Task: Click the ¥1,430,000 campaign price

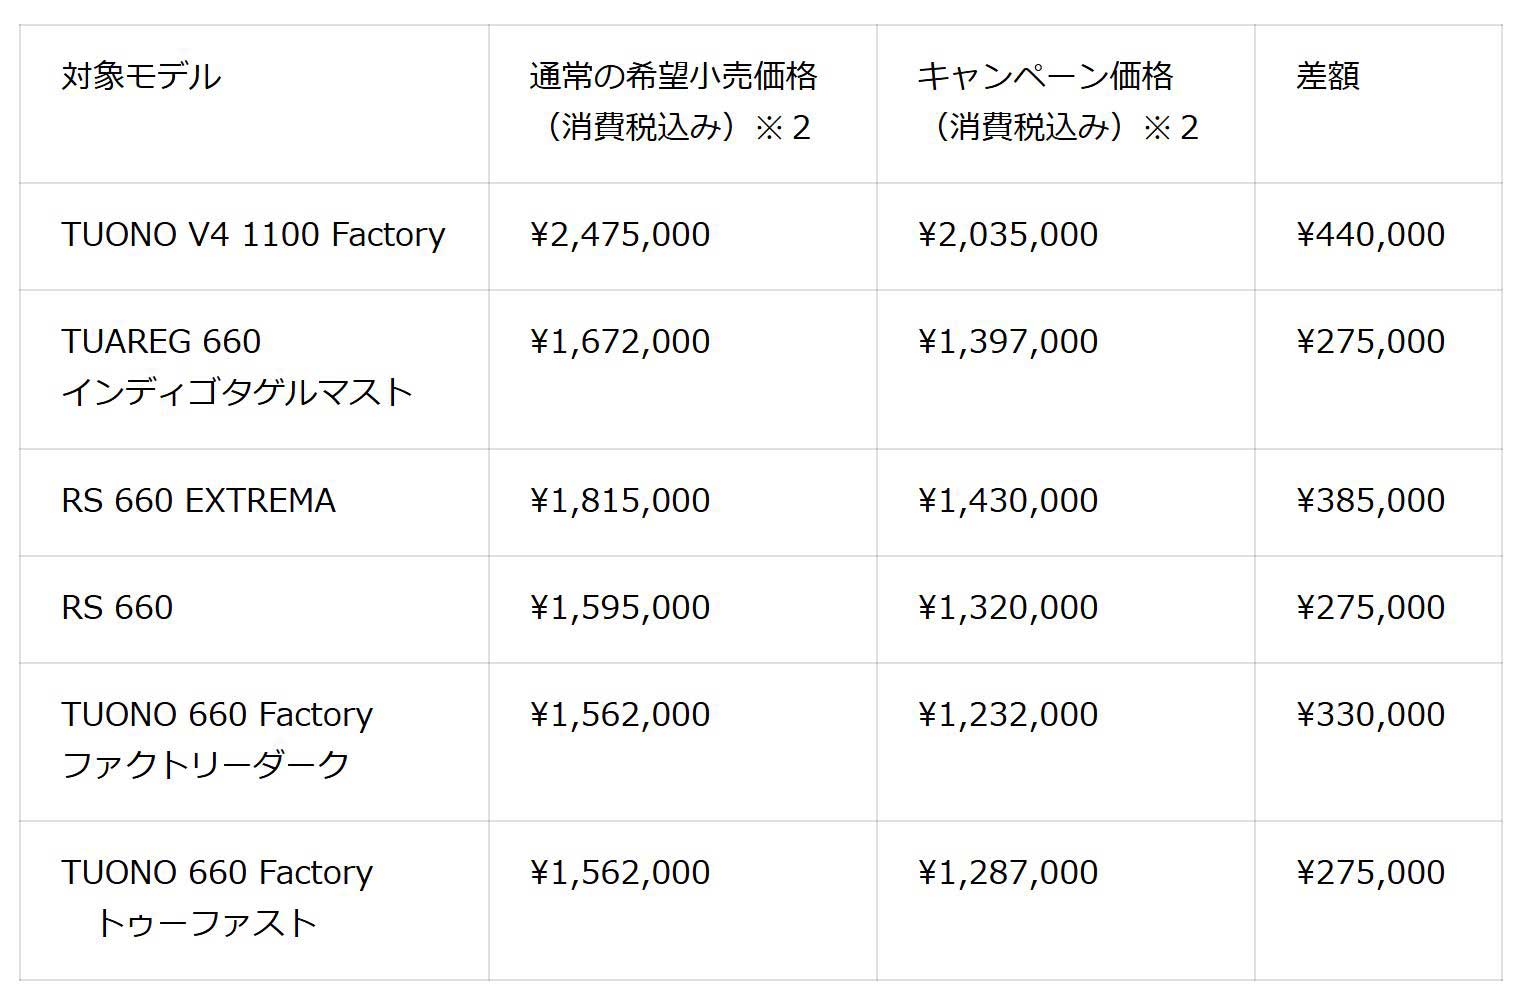Action: click(x=1008, y=501)
